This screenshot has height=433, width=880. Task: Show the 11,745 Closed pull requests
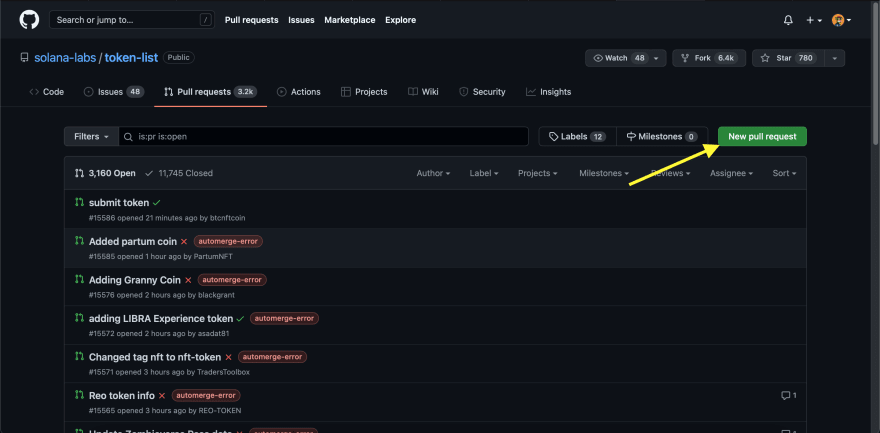click(179, 173)
